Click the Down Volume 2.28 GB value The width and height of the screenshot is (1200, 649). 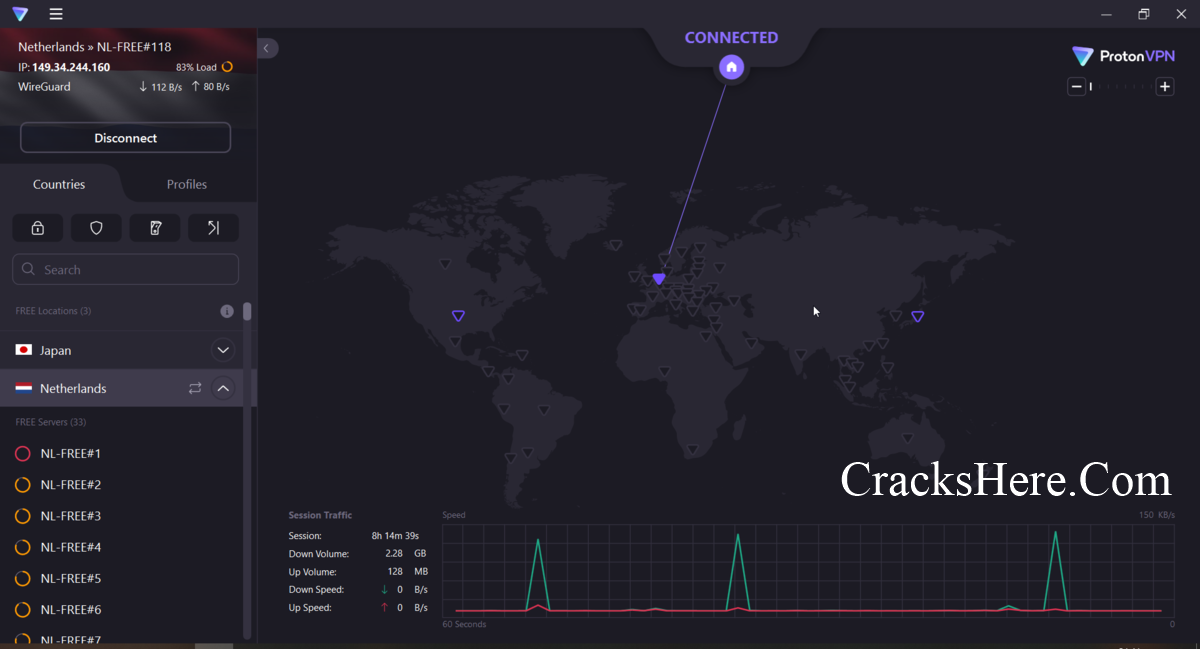[x=406, y=553]
